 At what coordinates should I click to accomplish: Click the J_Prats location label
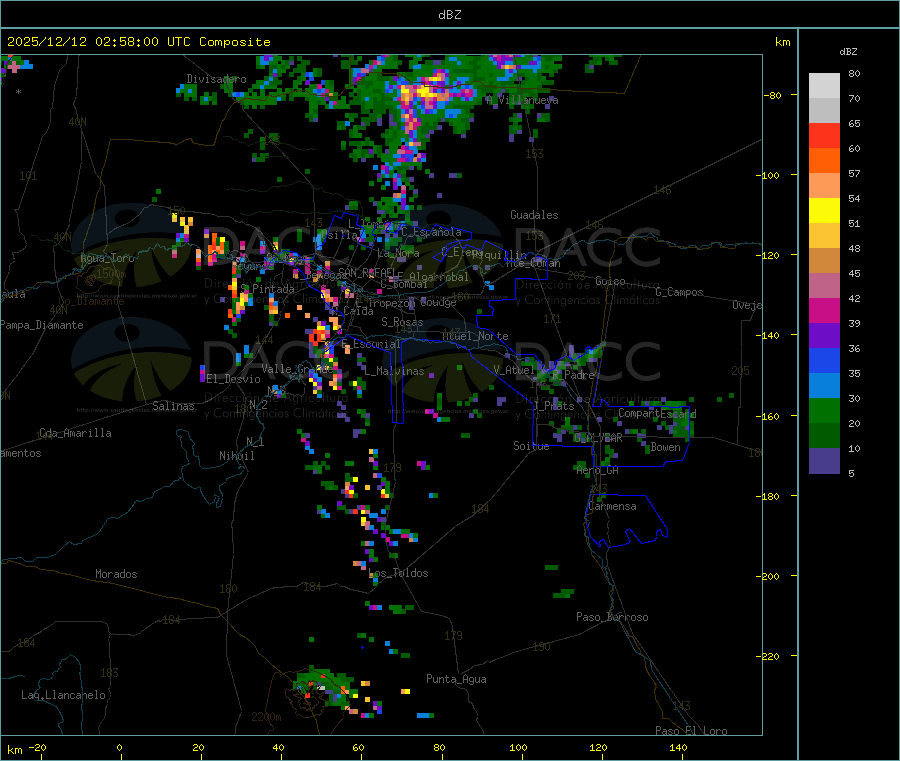[x=553, y=406]
